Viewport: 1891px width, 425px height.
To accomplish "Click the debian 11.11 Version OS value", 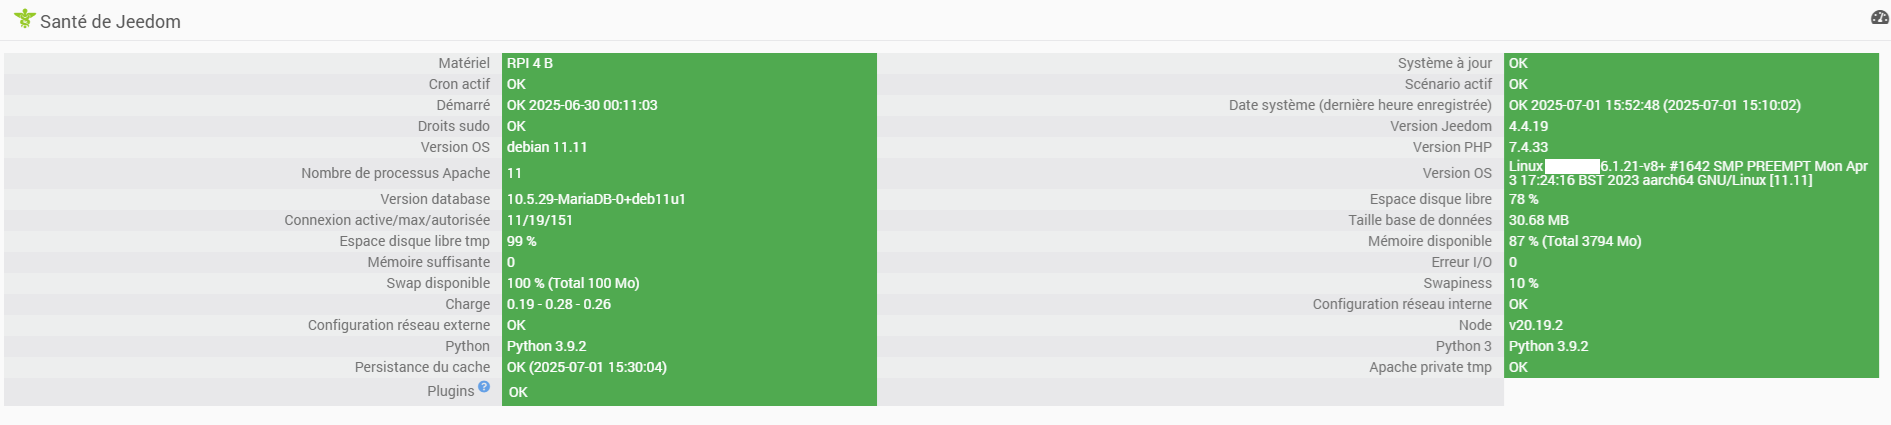I will point(547,147).
